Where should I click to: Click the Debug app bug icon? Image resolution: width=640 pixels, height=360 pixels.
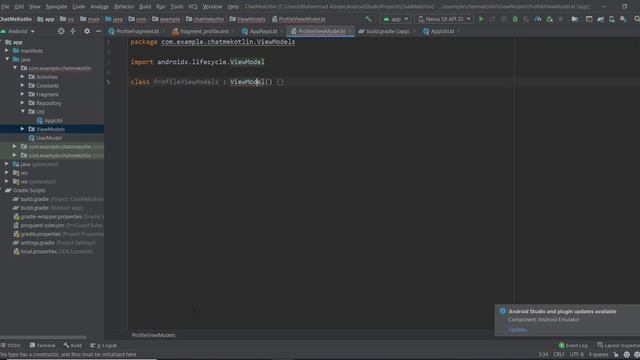(515, 19)
